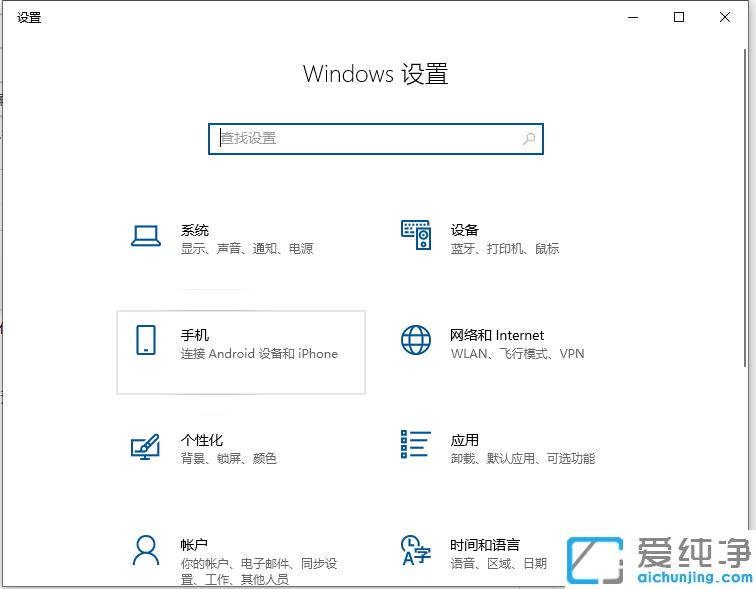Open the 系统 settings title

click(x=195, y=230)
